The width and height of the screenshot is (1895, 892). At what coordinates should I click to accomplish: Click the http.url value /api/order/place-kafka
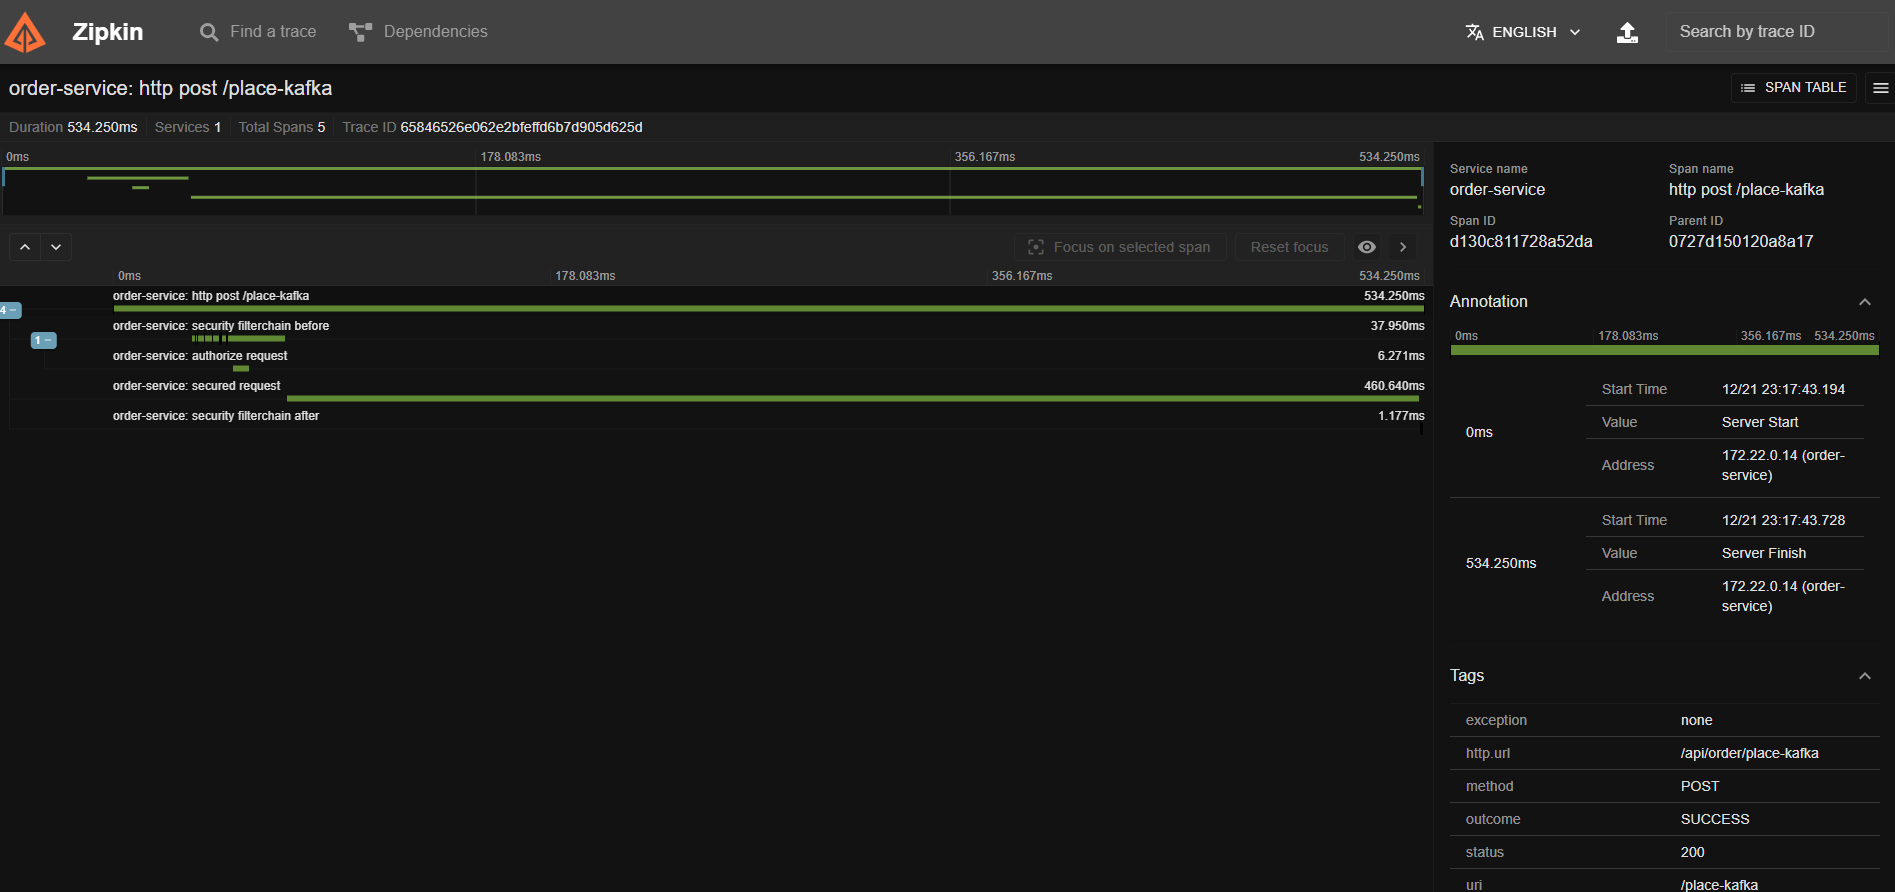(x=1750, y=753)
